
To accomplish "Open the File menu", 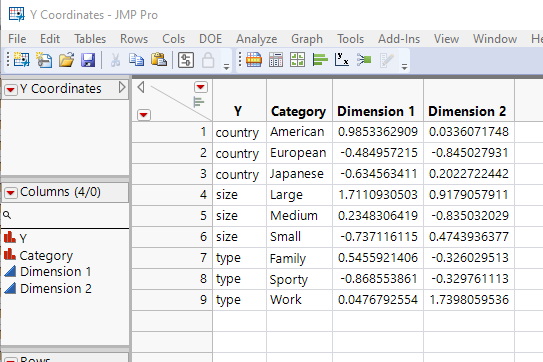I will click(x=17, y=39).
